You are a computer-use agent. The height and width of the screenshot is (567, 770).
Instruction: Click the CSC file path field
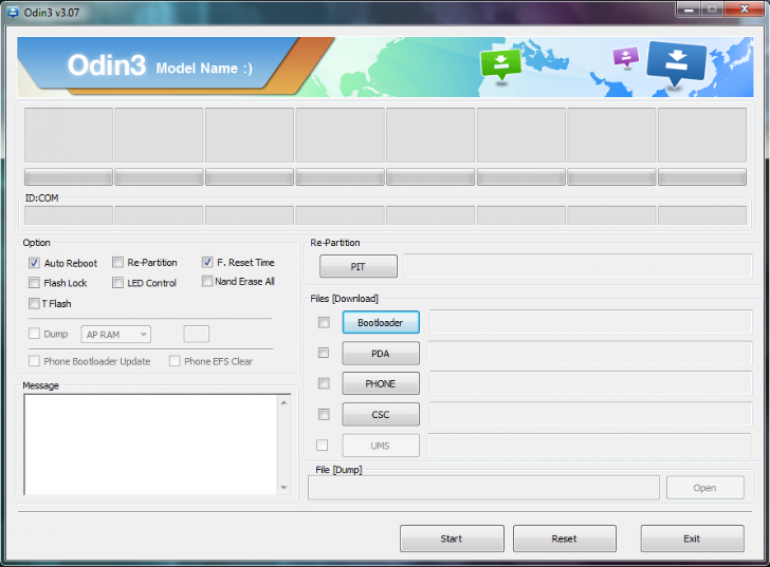tap(590, 414)
